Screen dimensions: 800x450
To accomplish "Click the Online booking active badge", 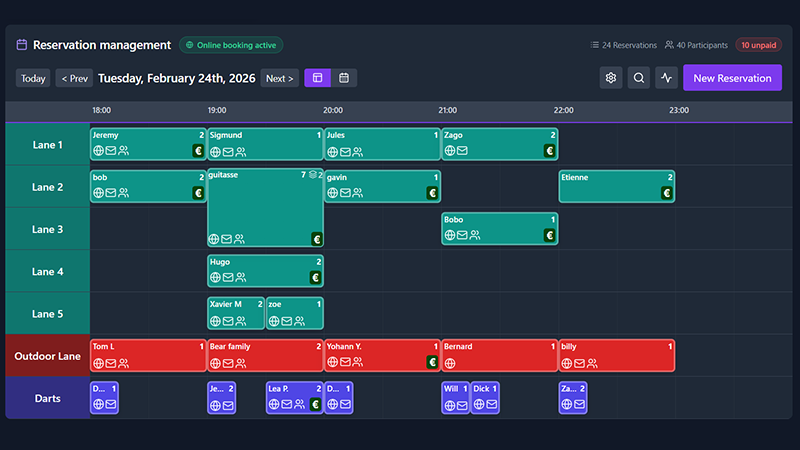I will click(231, 45).
